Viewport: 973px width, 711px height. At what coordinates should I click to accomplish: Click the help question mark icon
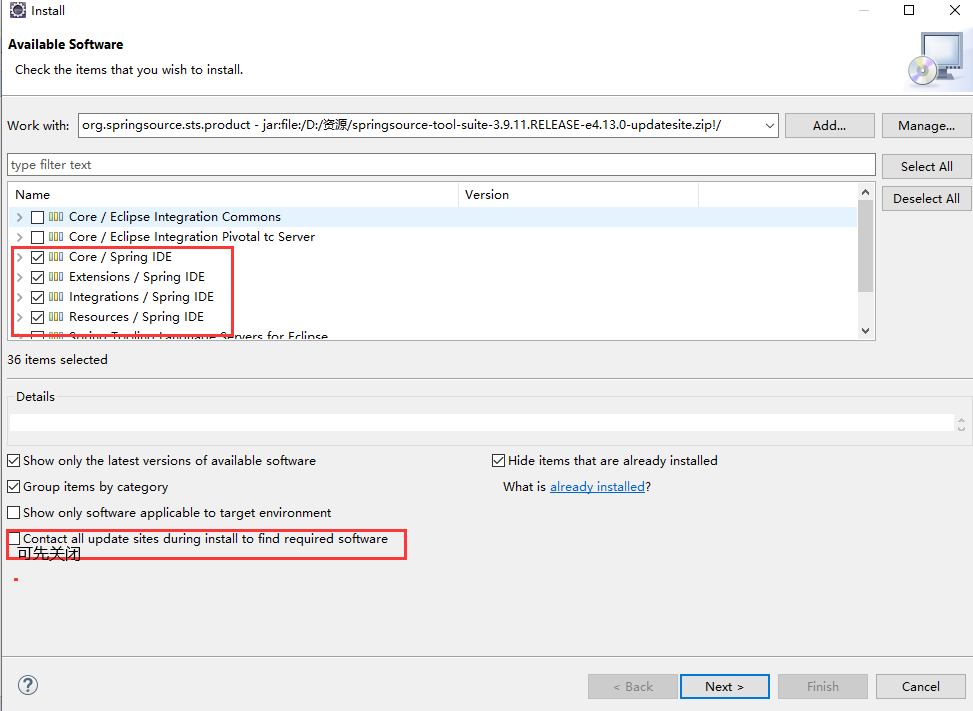pos(28,686)
